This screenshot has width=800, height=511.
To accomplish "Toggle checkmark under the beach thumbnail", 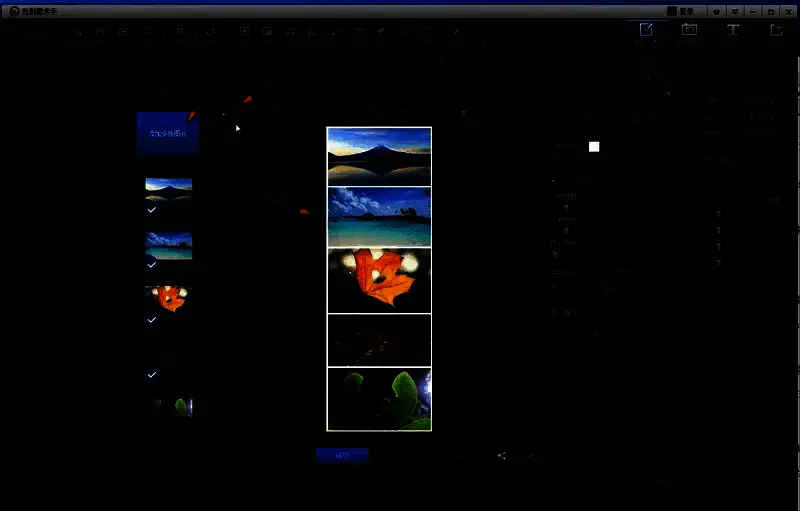I will 152,265.
